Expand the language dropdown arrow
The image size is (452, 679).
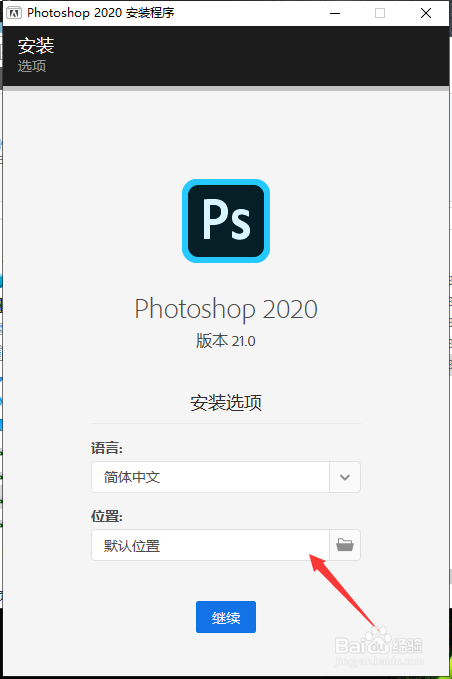tap(345, 477)
